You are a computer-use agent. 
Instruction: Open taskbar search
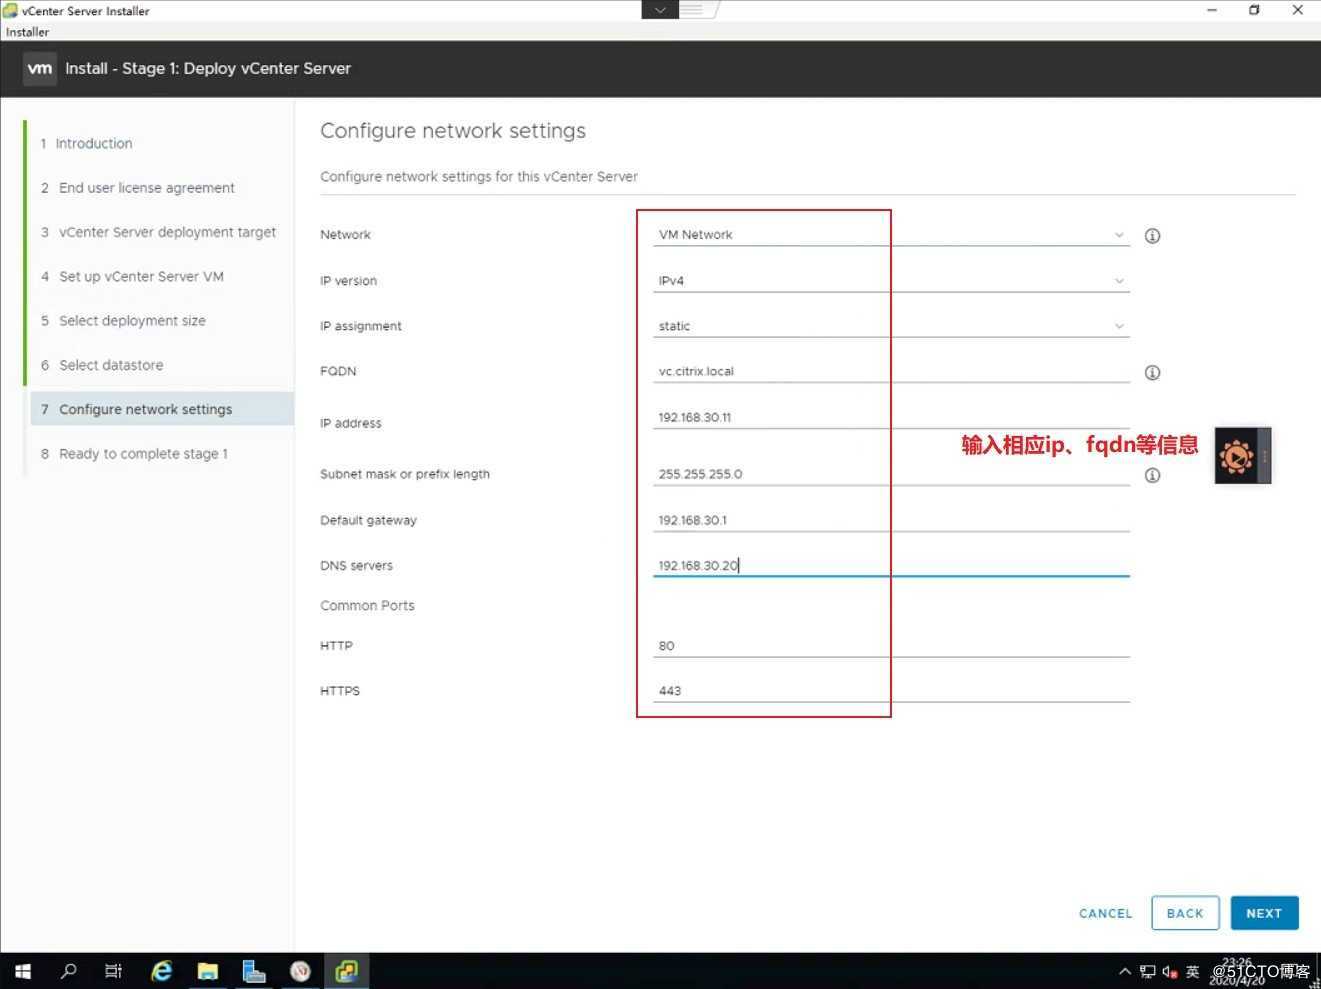pos(68,971)
